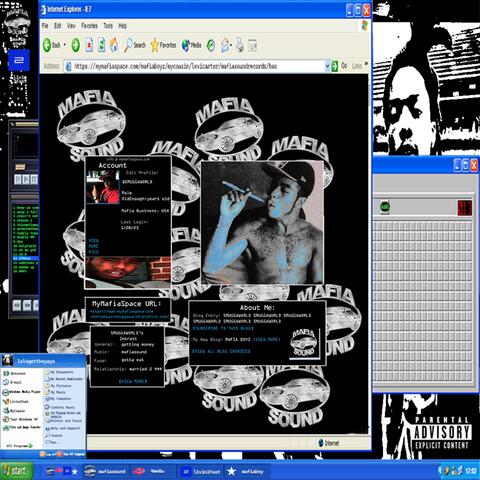Open E-mail entry in Start menu
The image size is (480, 480).
13,382
